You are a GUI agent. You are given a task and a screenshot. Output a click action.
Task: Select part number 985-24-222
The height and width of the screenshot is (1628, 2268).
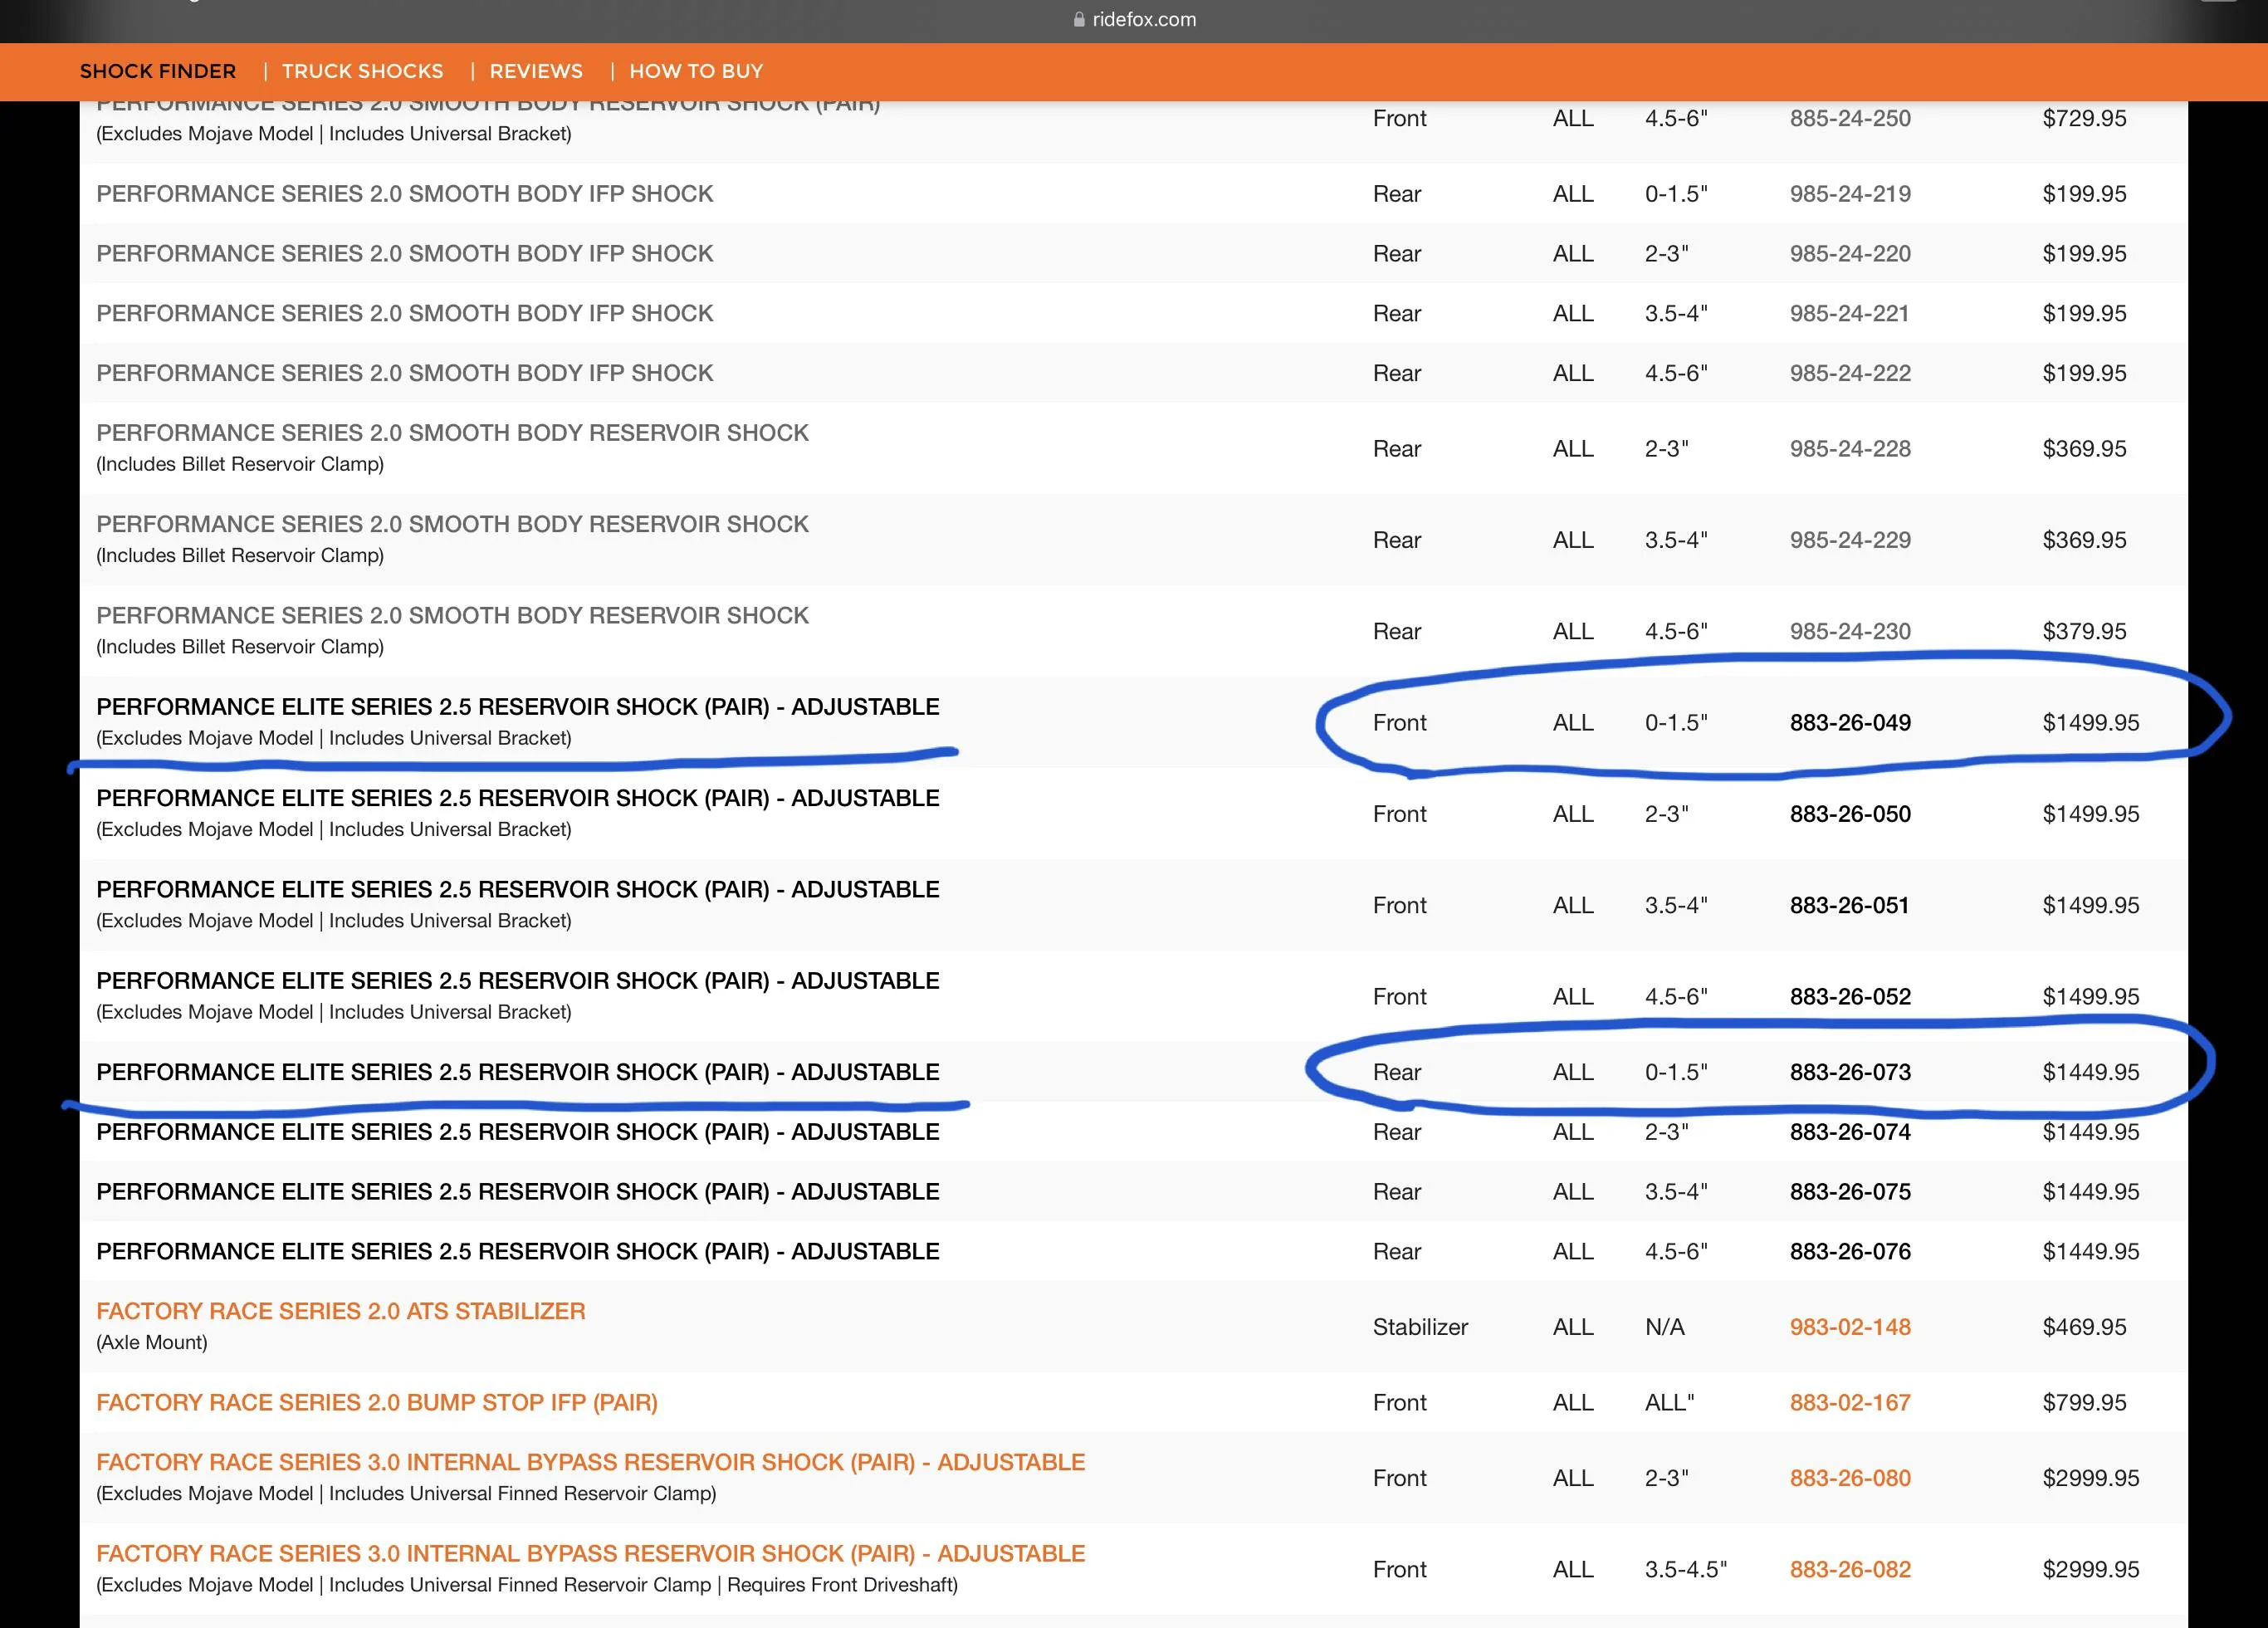coord(1850,373)
